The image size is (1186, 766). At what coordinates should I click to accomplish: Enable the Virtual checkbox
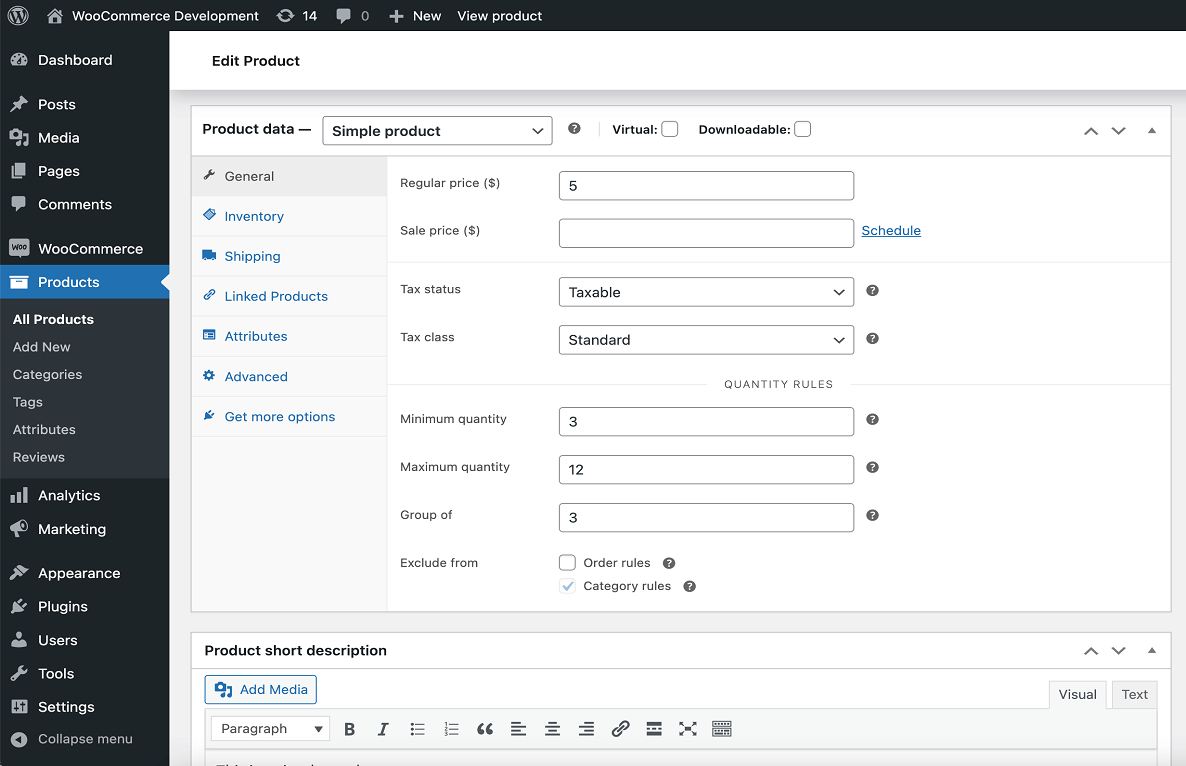[x=670, y=129]
